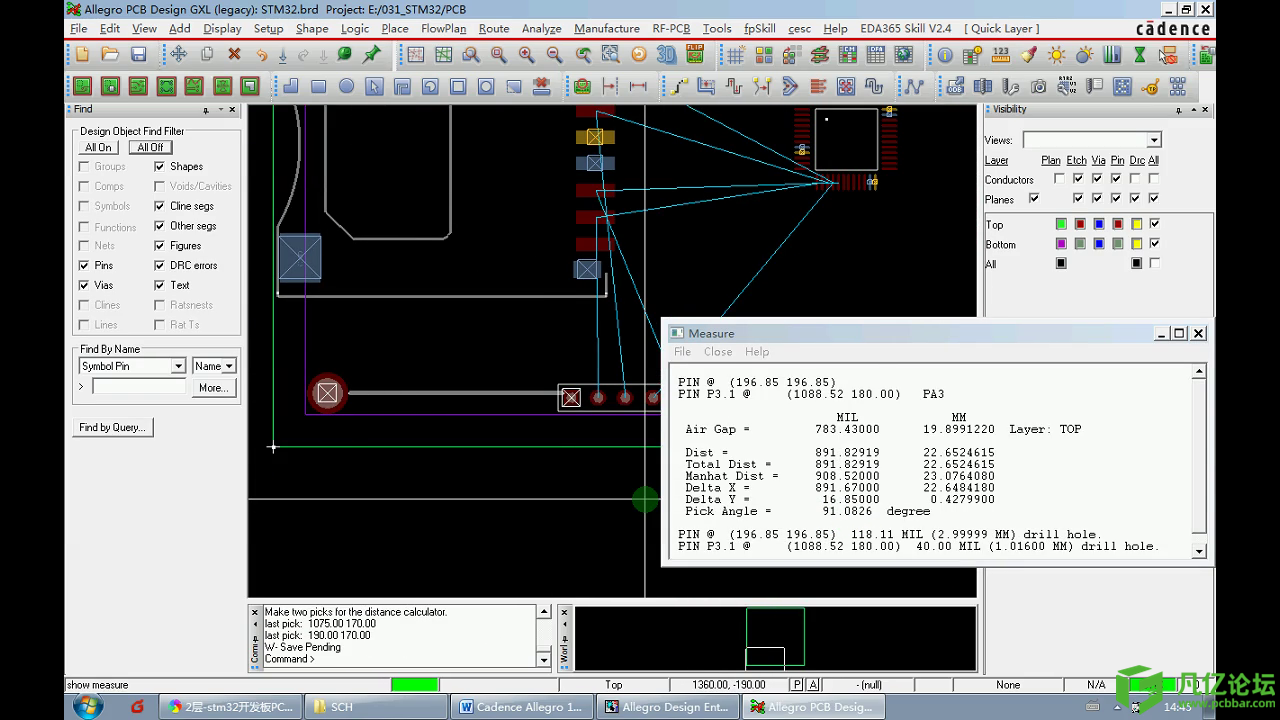Open a design with the folder icon
The width and height of the screenshot is (1280, 720).
tap(110, 54)
